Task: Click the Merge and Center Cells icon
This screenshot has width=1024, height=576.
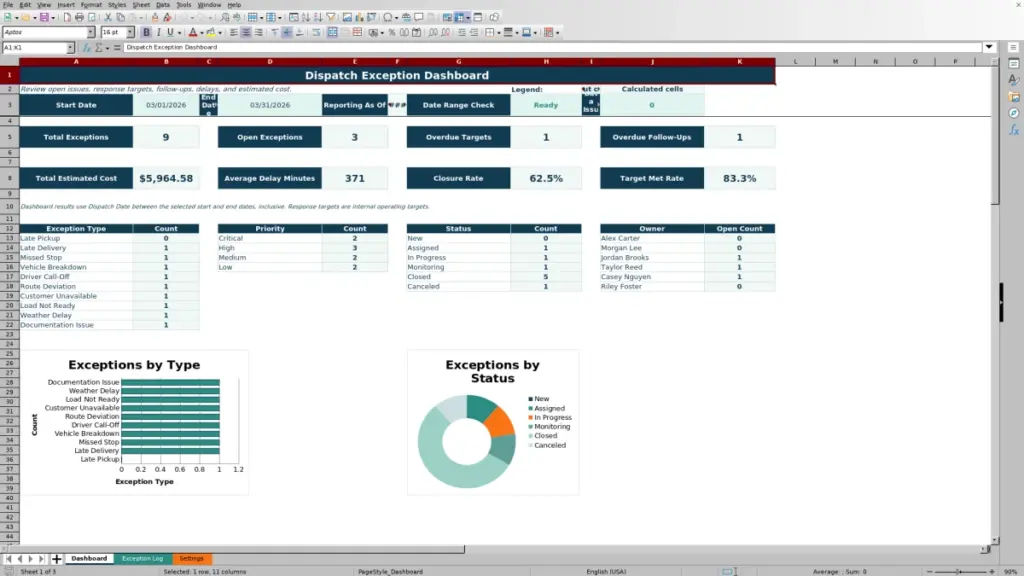Action: (x=332, y=32)
